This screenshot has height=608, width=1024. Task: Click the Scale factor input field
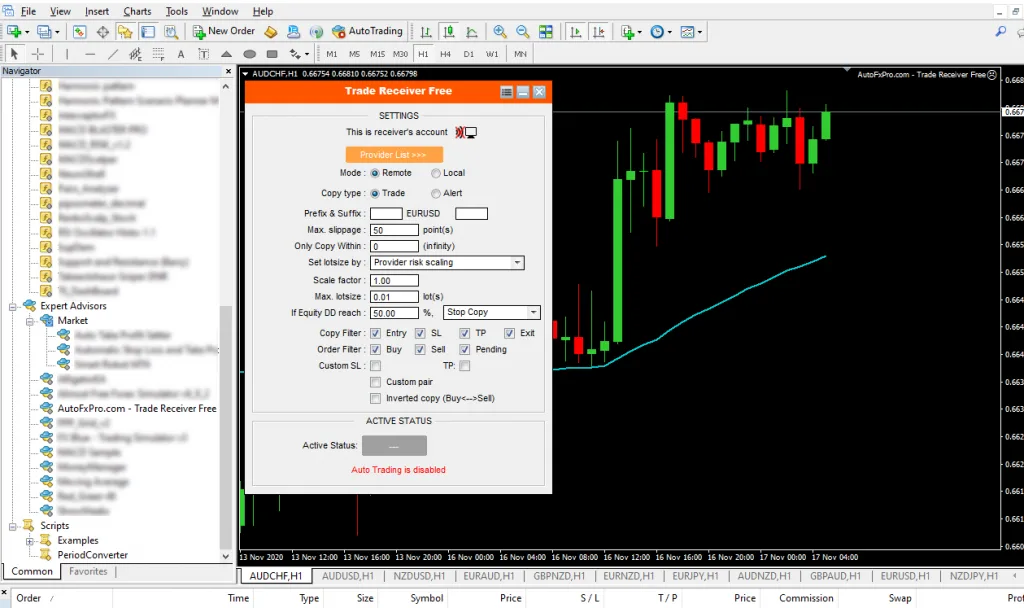[x=394, y=280]
